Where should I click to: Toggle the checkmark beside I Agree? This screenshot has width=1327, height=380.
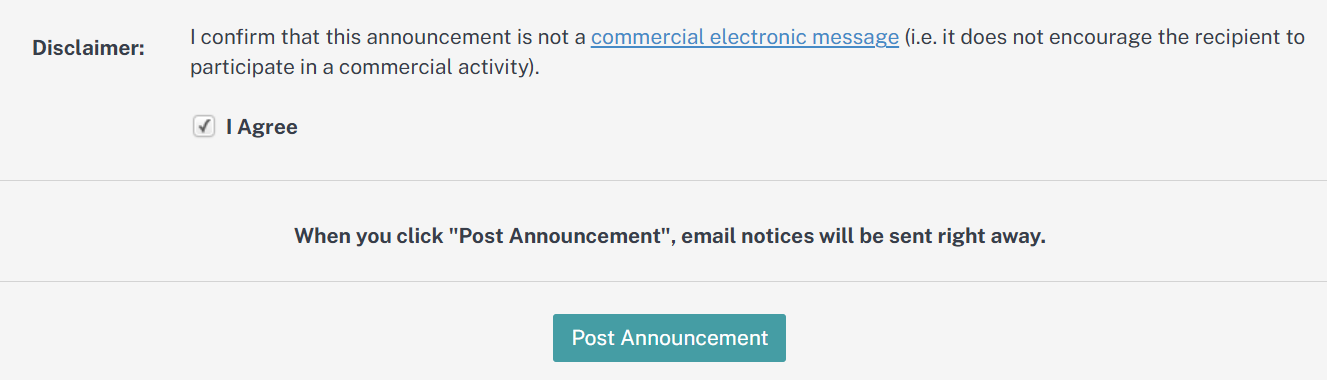[x=204, y=127]
